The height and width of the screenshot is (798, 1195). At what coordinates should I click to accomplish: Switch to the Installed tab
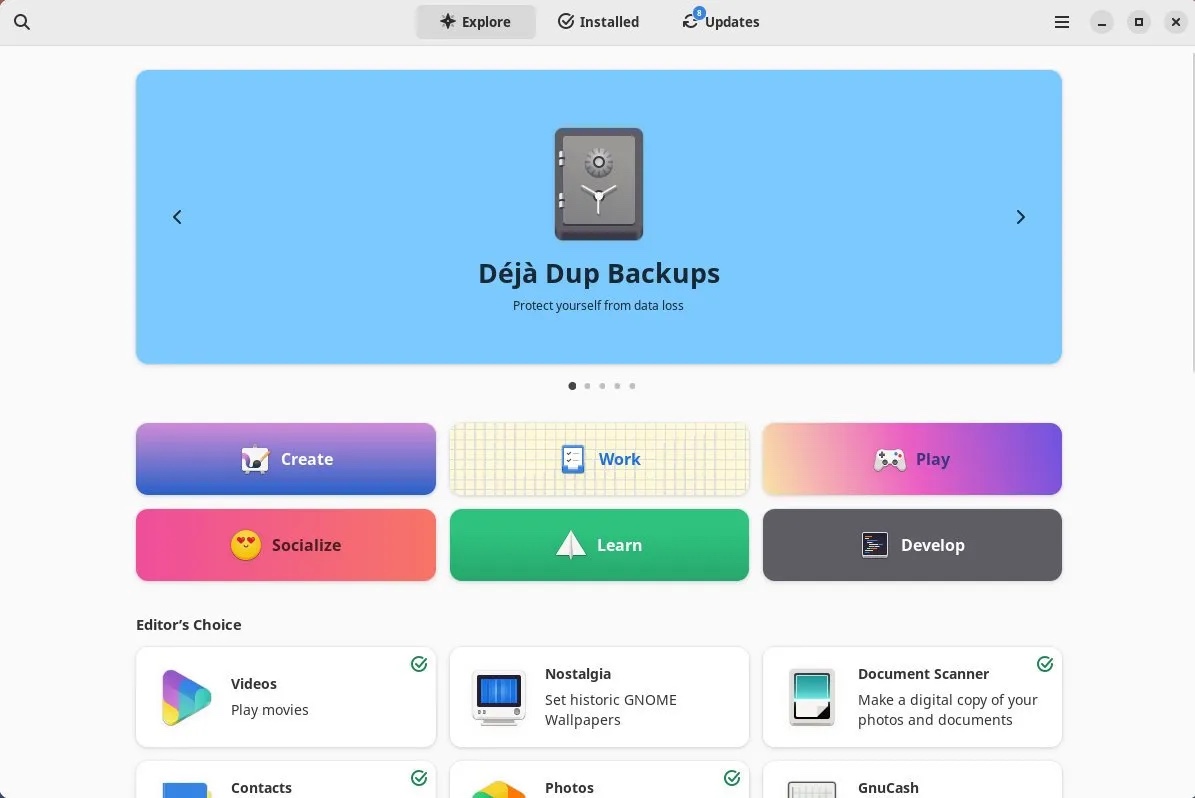tap(597, 21)
